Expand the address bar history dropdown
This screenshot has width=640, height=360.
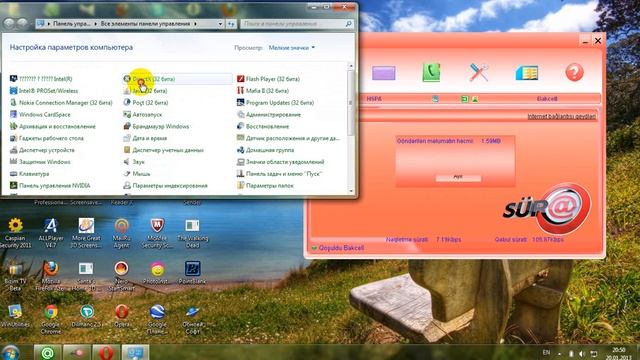coord(220,24)
